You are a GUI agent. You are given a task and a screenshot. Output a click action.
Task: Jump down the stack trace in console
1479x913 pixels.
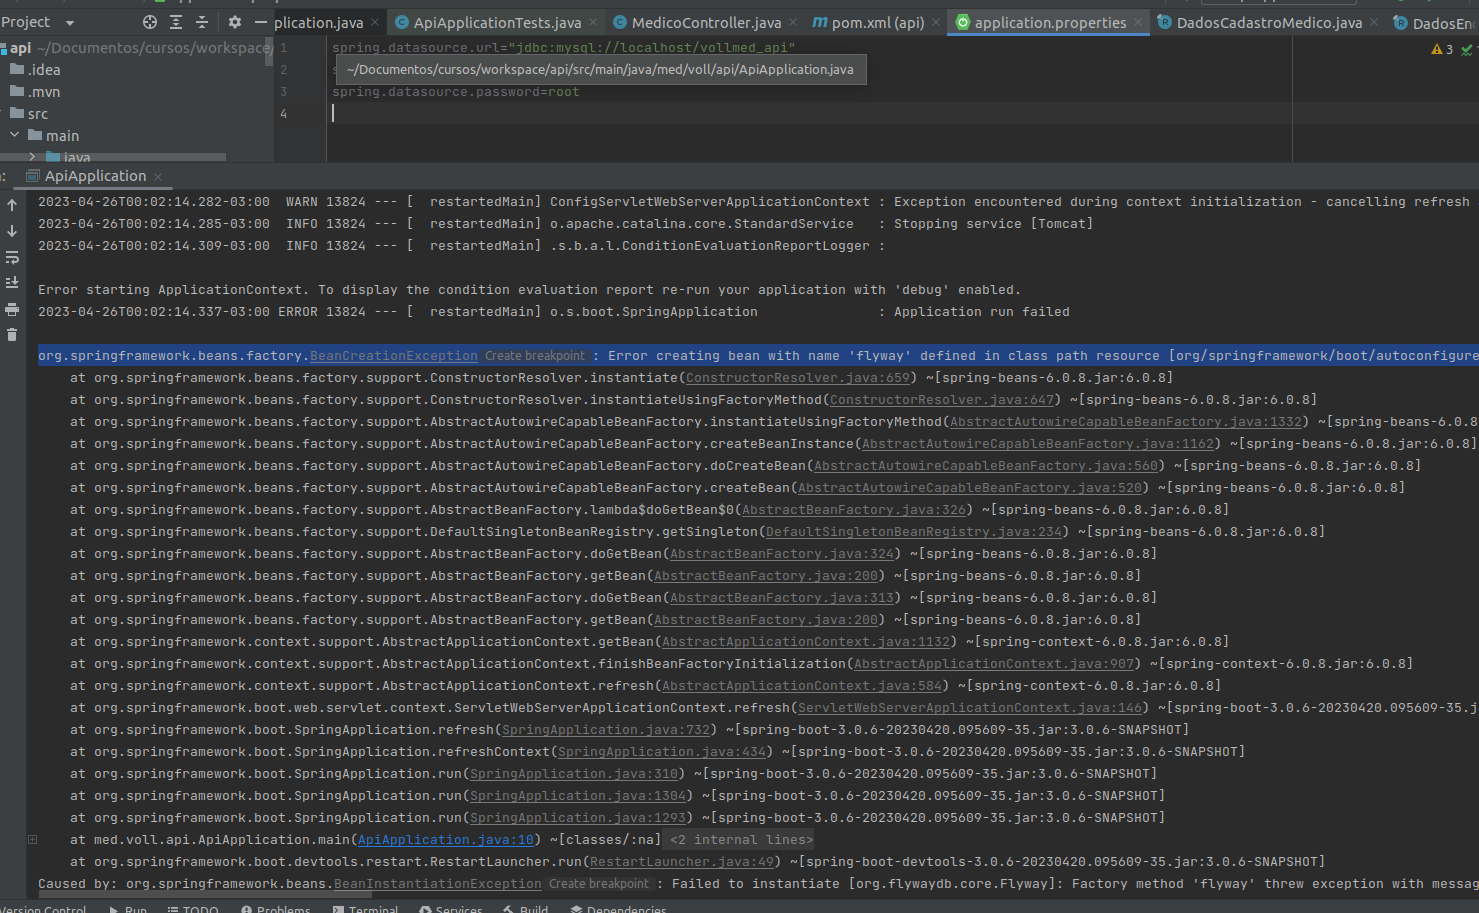click(12, 231)
